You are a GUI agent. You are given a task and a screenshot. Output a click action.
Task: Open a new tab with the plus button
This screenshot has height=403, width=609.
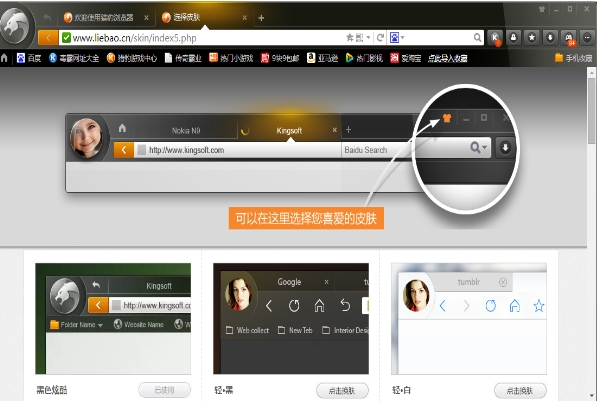click(261, 18)
